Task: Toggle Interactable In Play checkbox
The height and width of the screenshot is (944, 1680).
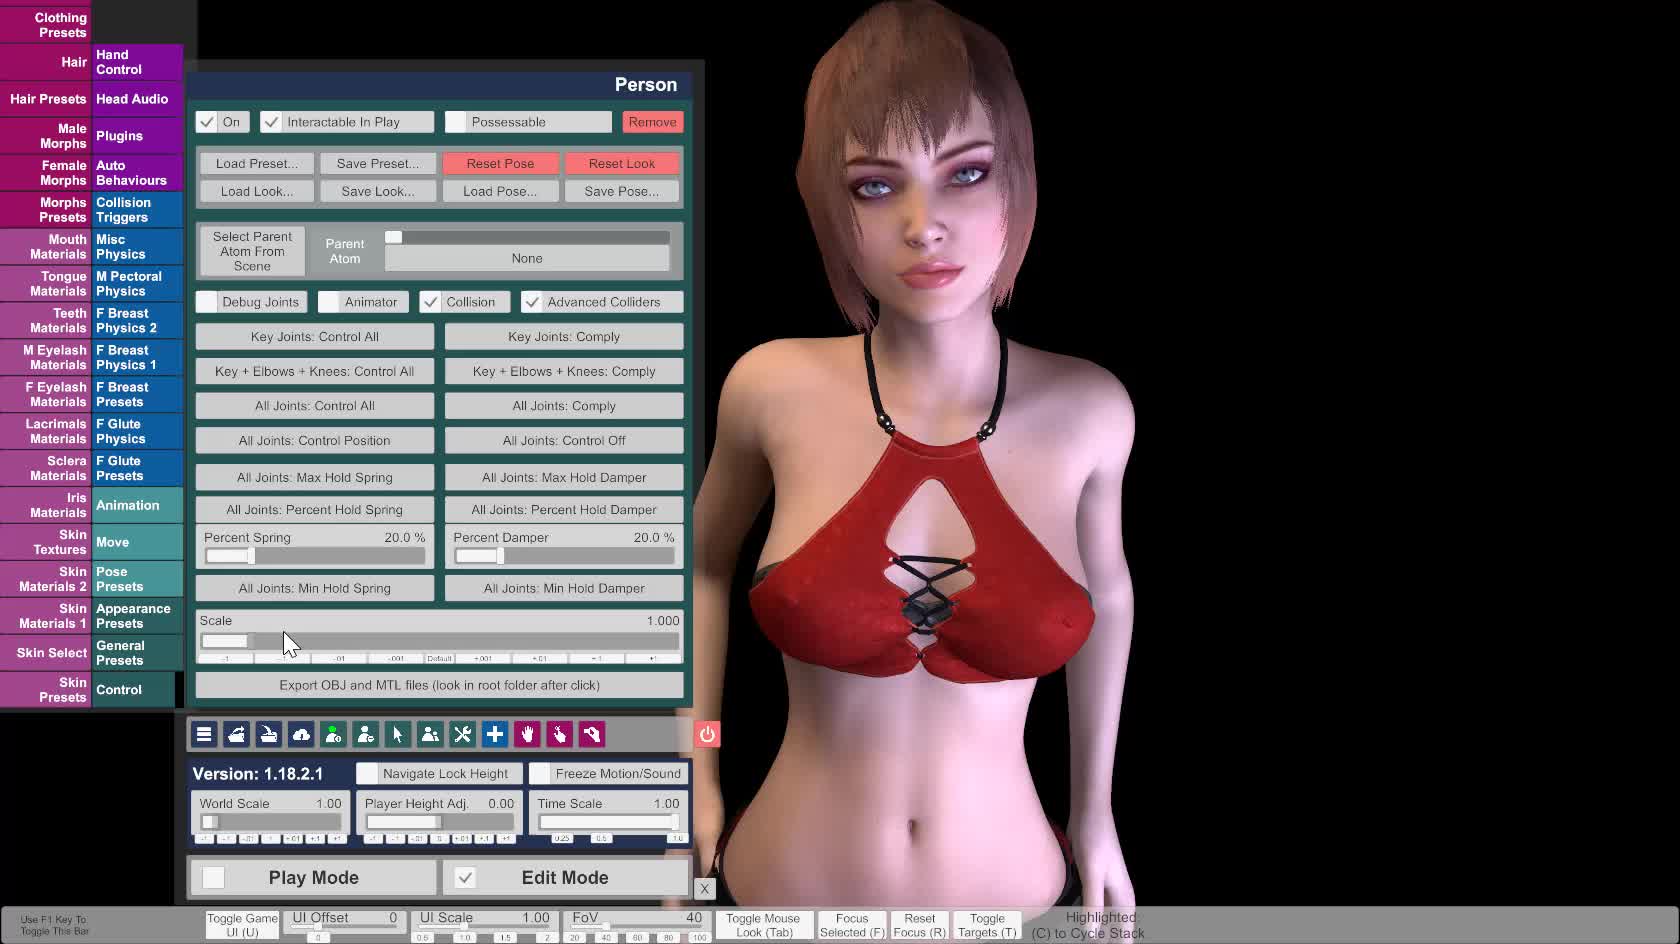Action: pos(271,122)
